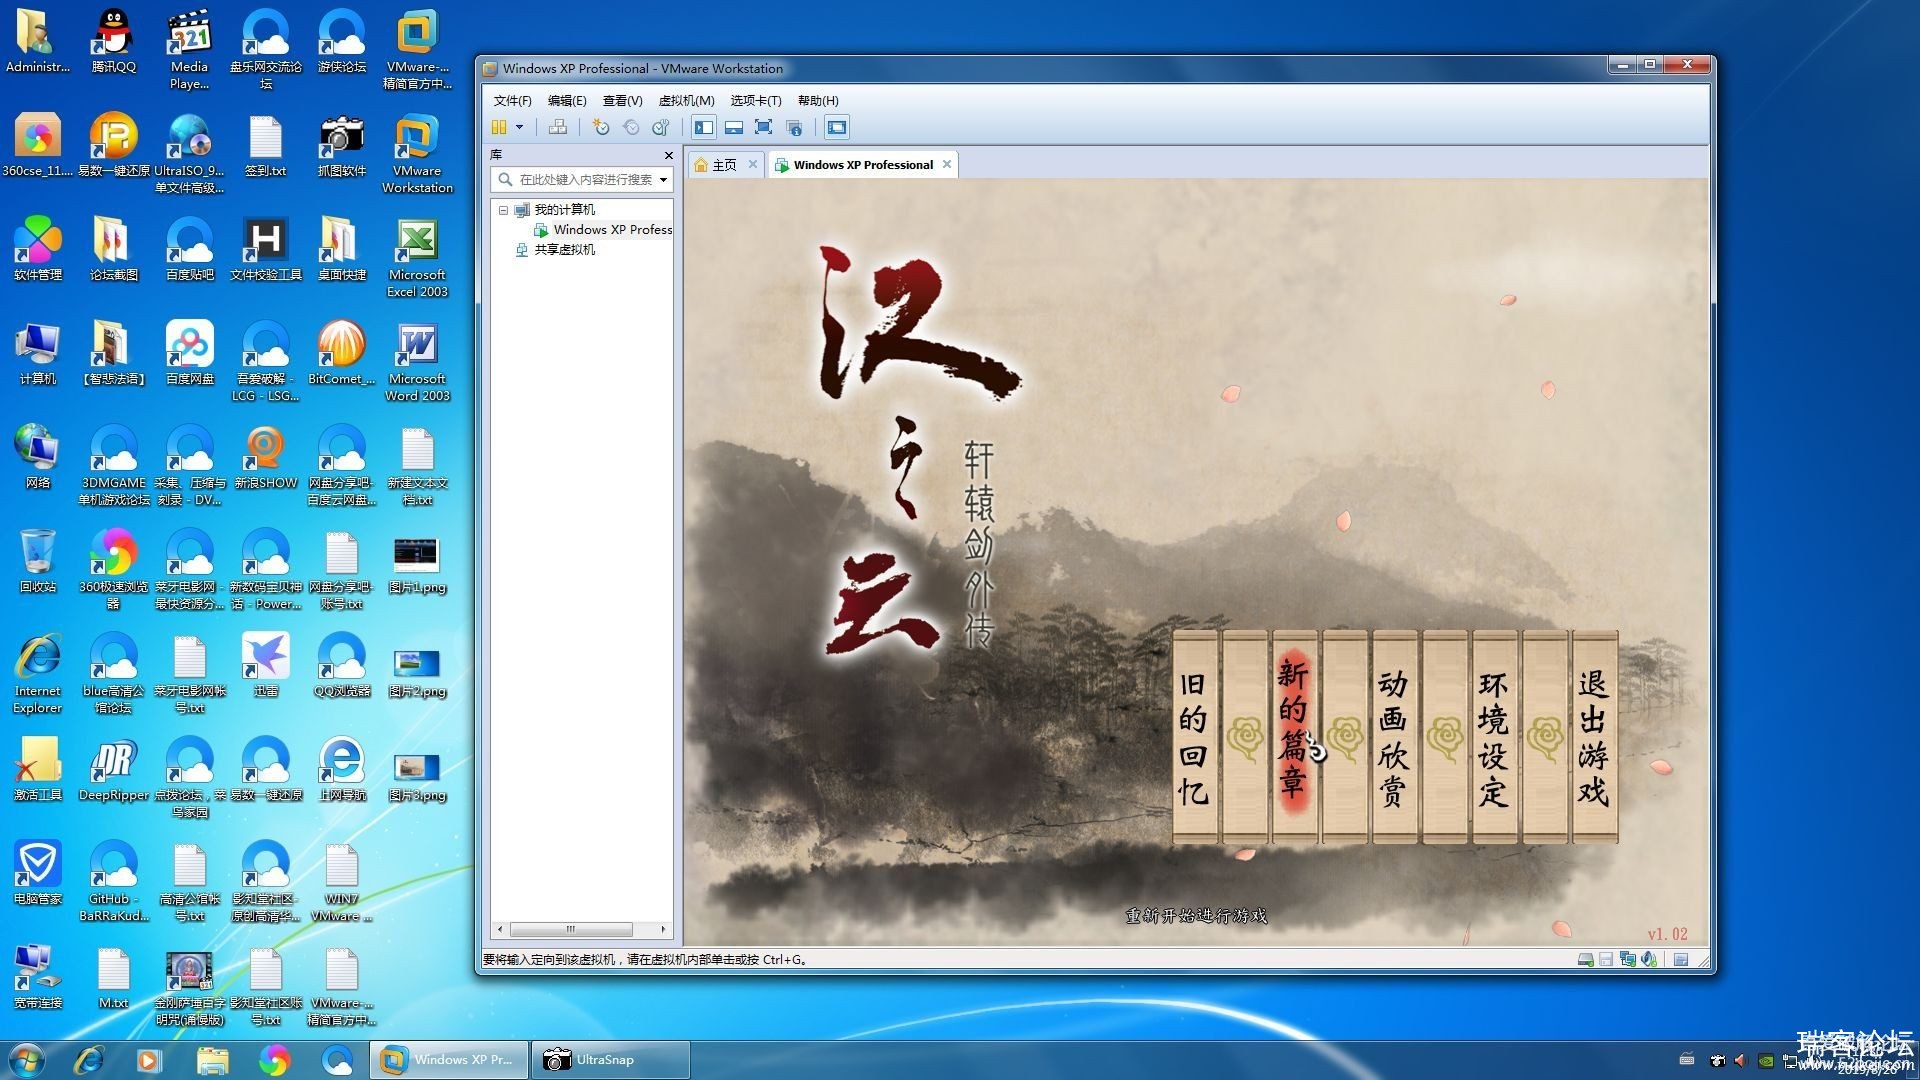
Task: Click the Send Ctrl+Alt+Del toolbar icon
Action: (x=558, y=127)
